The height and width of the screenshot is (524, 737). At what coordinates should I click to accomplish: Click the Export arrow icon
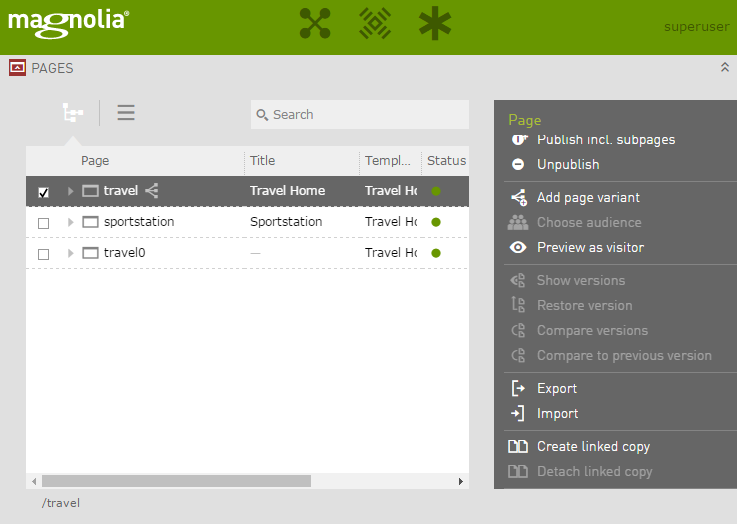[x=518, y=388]
